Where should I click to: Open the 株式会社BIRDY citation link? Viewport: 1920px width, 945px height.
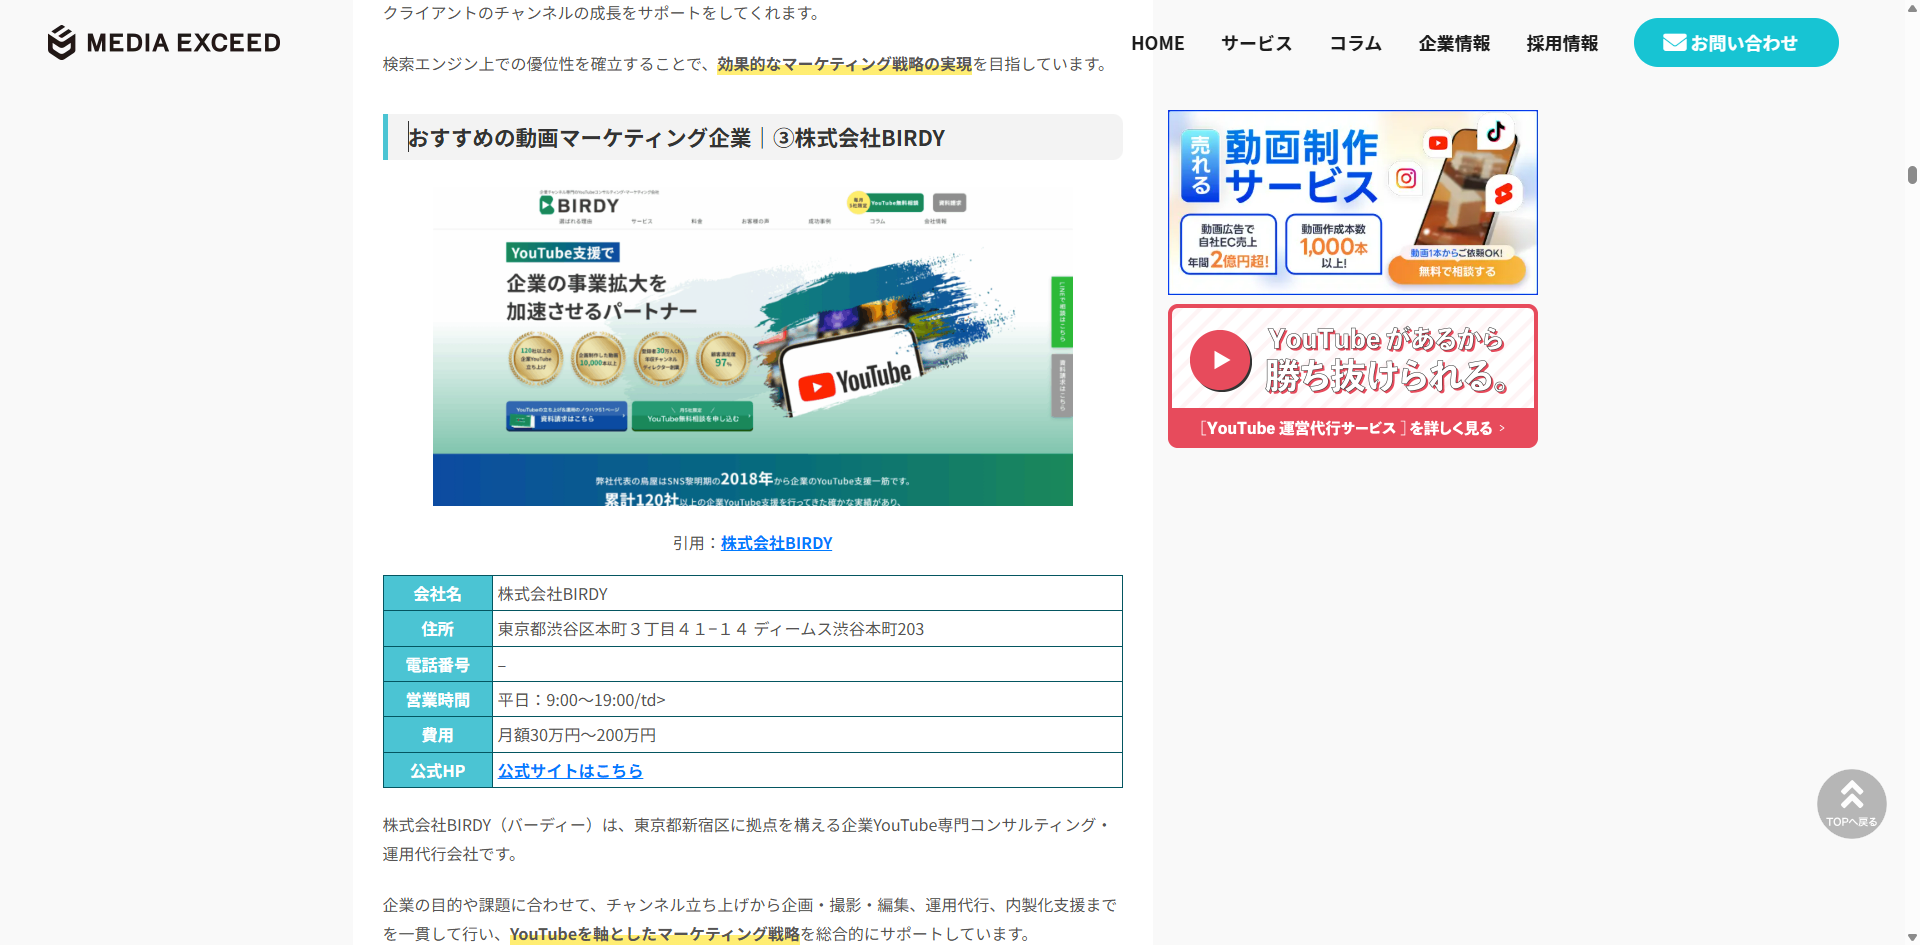(776, 543)
